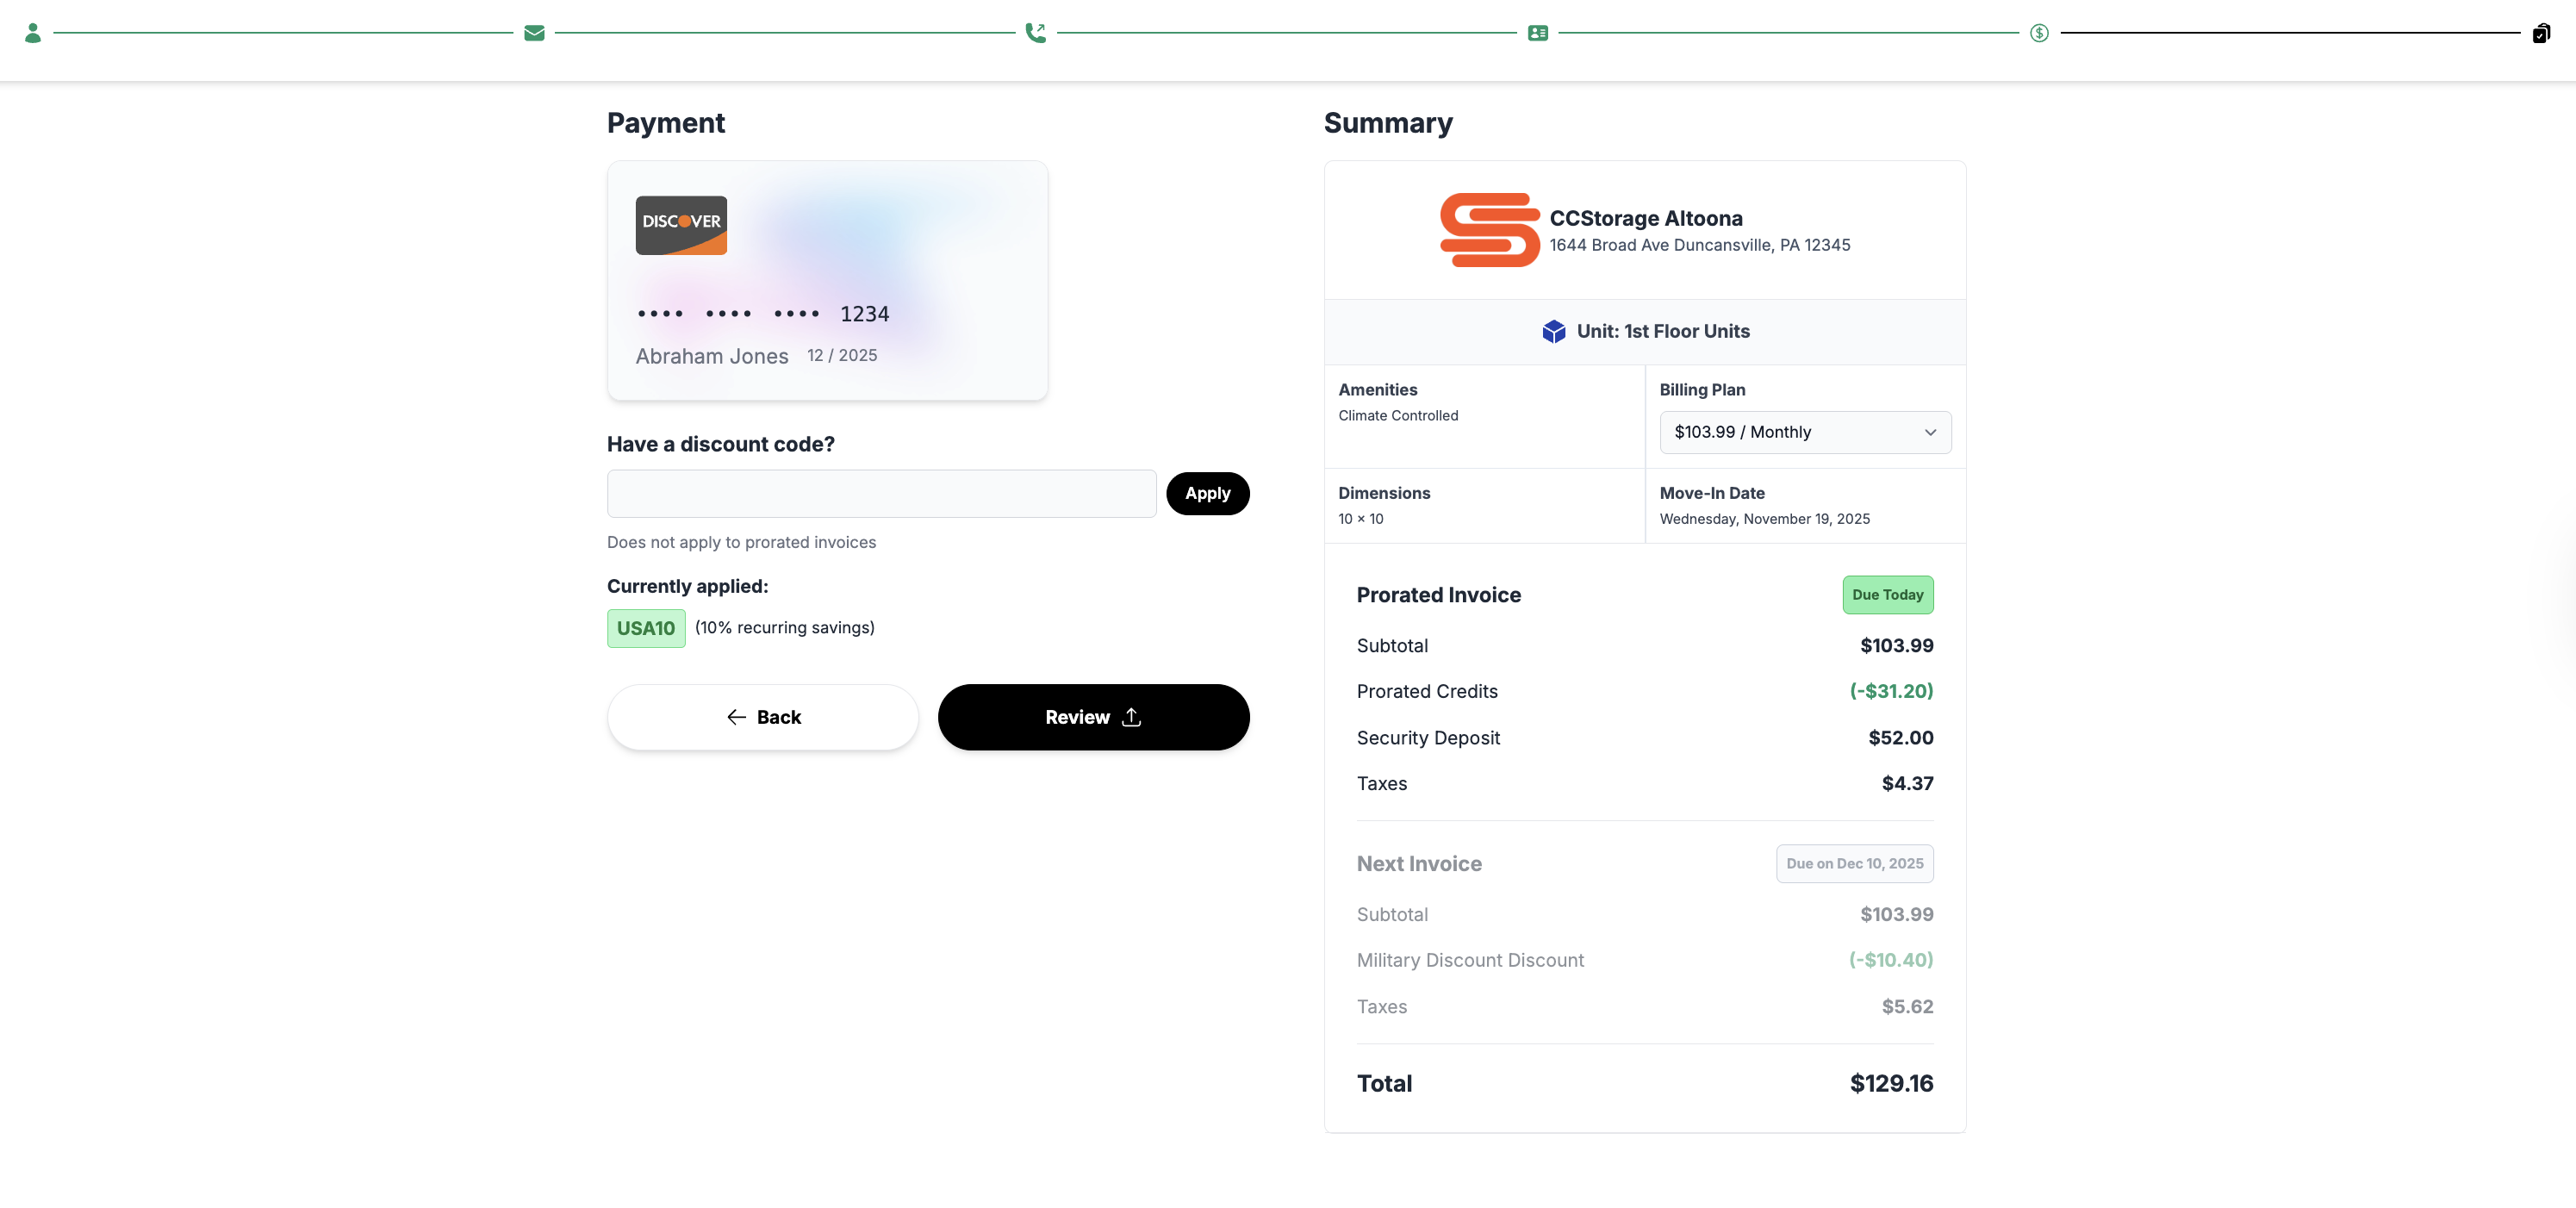Click the blue cube unit icon
This screenshot has width=2576, height=1208.
[x=1553, y=331]
